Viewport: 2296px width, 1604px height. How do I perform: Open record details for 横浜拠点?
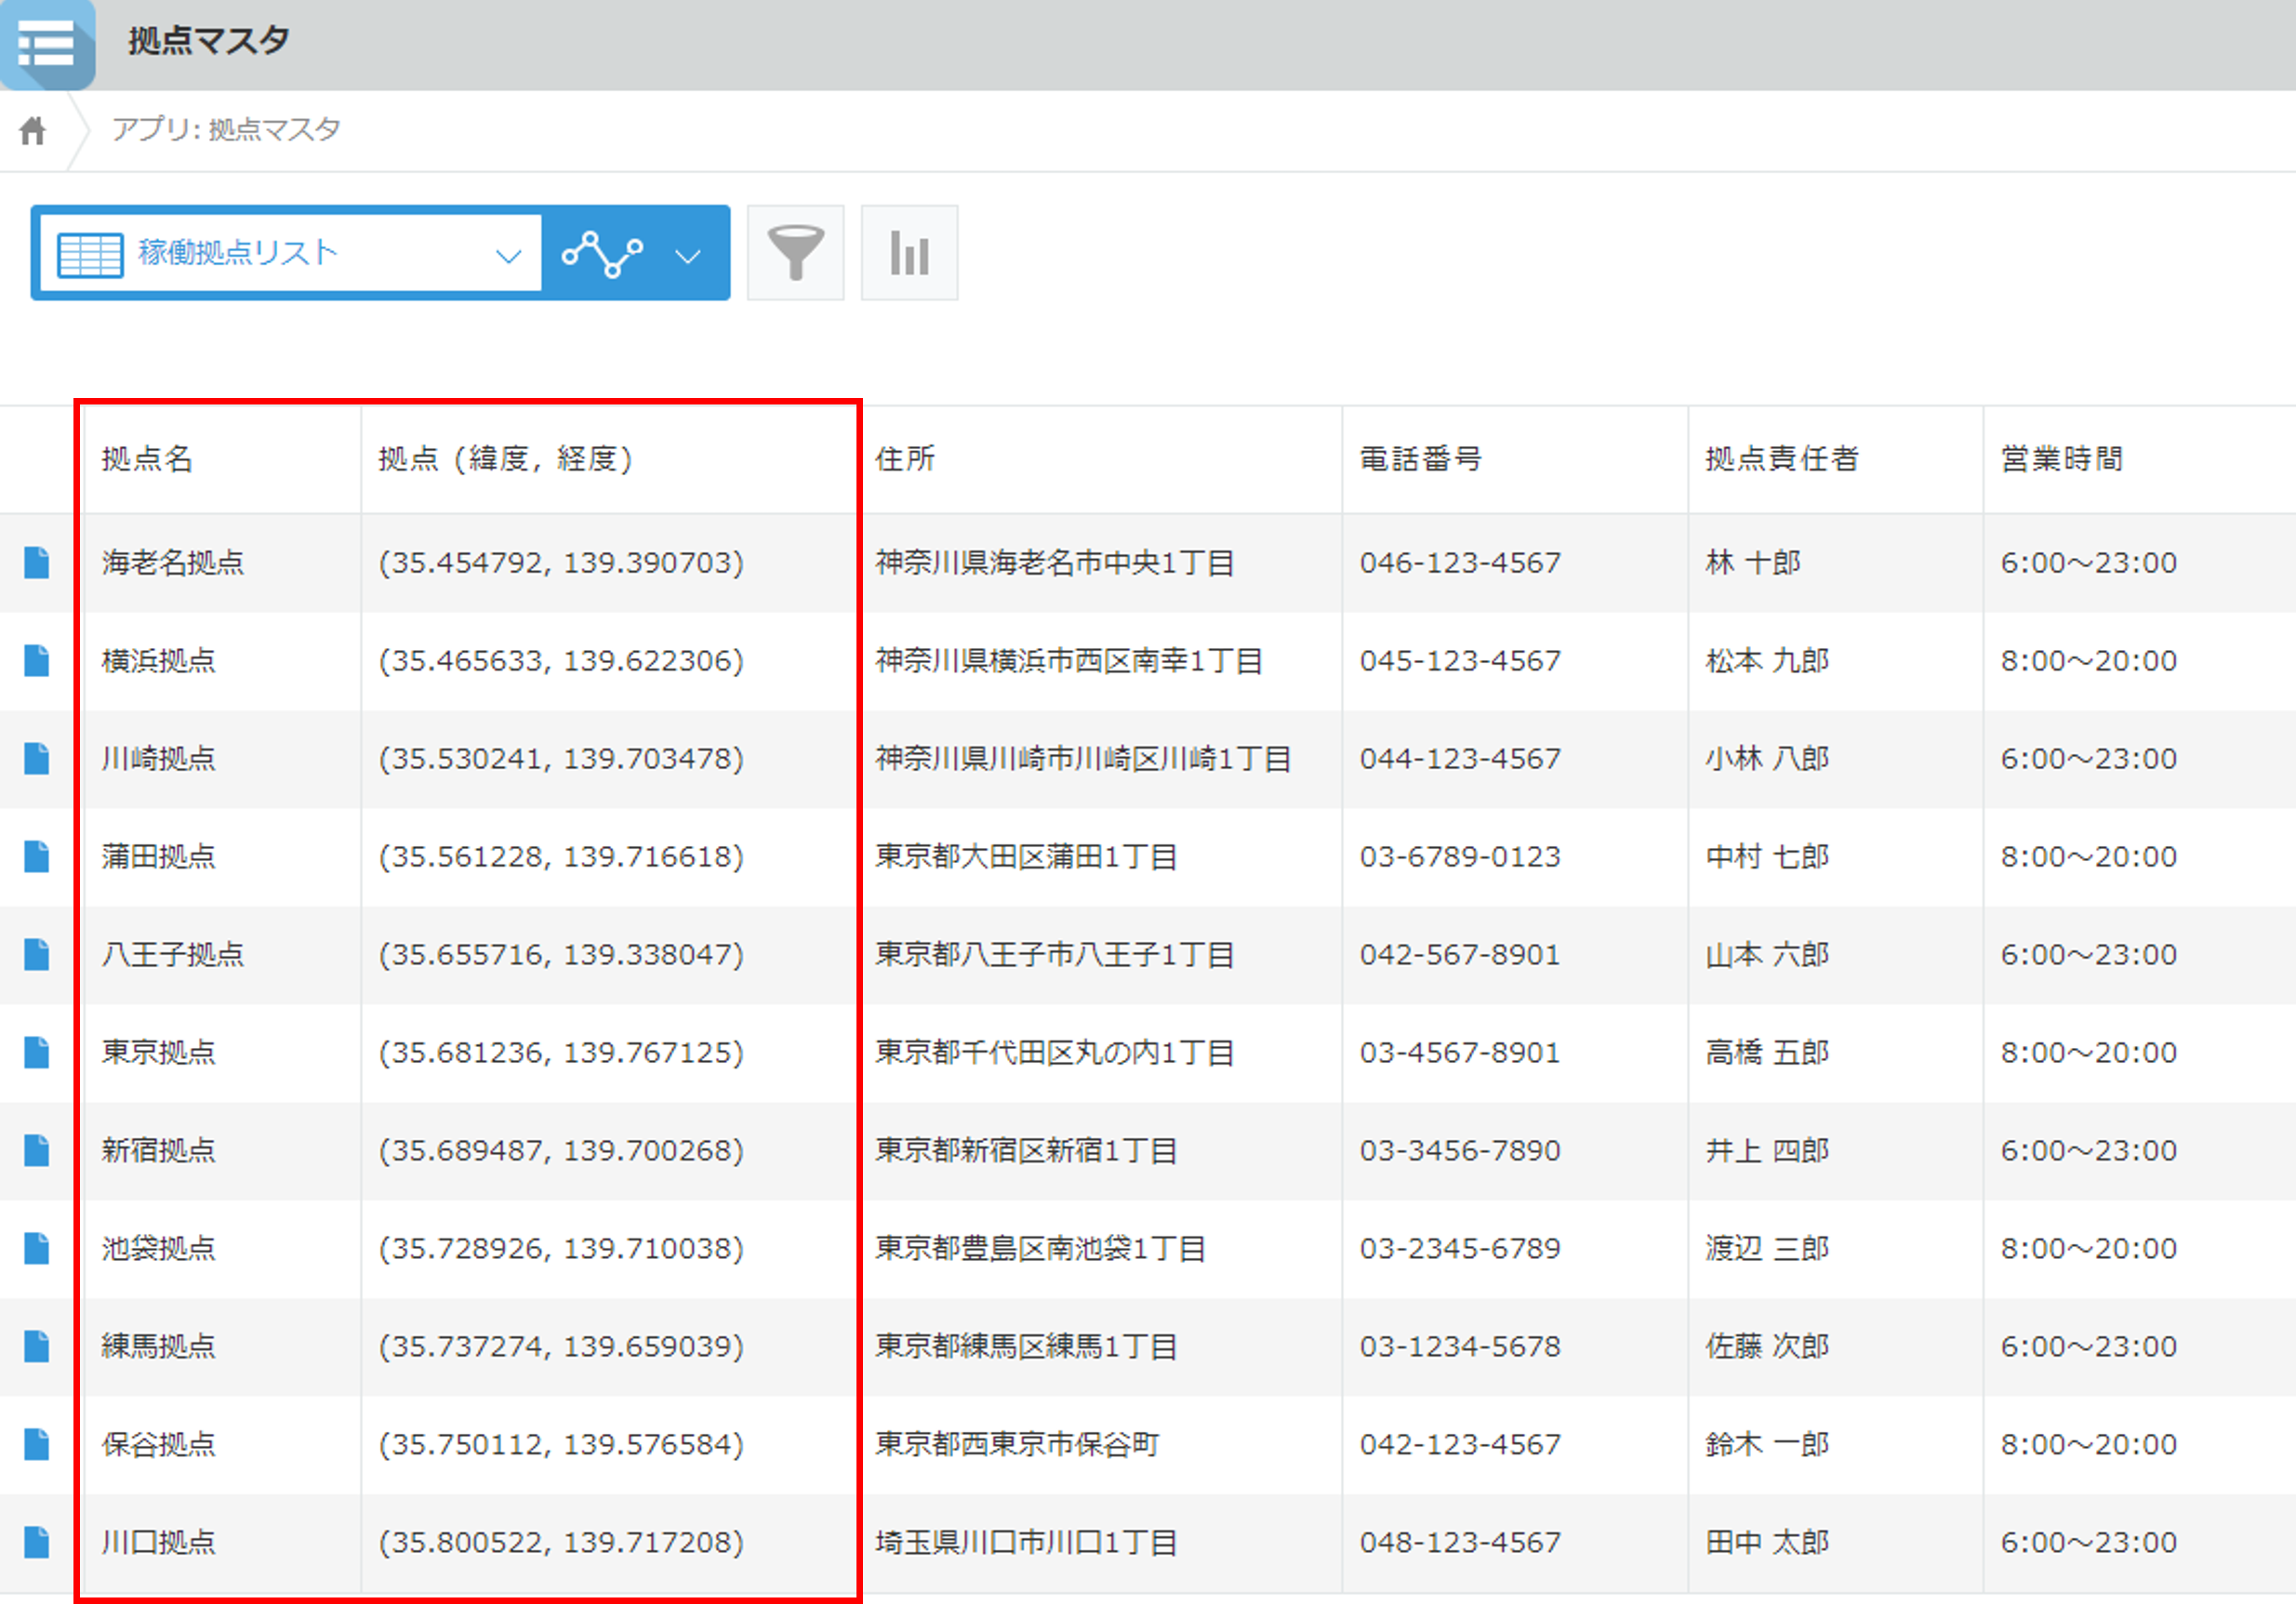(x=37, y=661)
